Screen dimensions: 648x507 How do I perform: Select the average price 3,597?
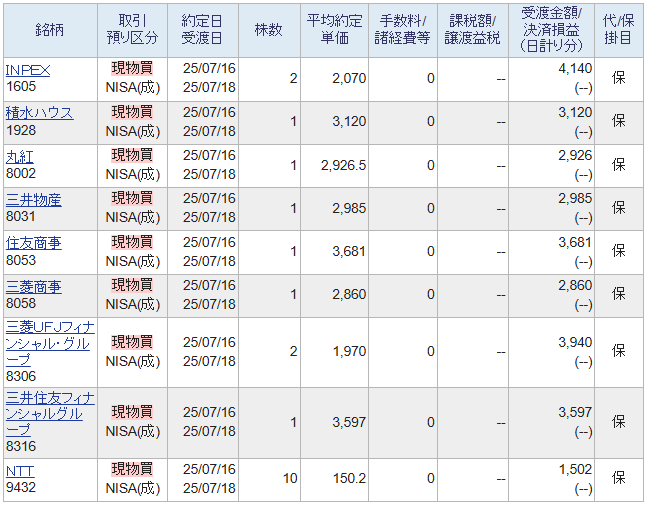[x=349, y=422]
